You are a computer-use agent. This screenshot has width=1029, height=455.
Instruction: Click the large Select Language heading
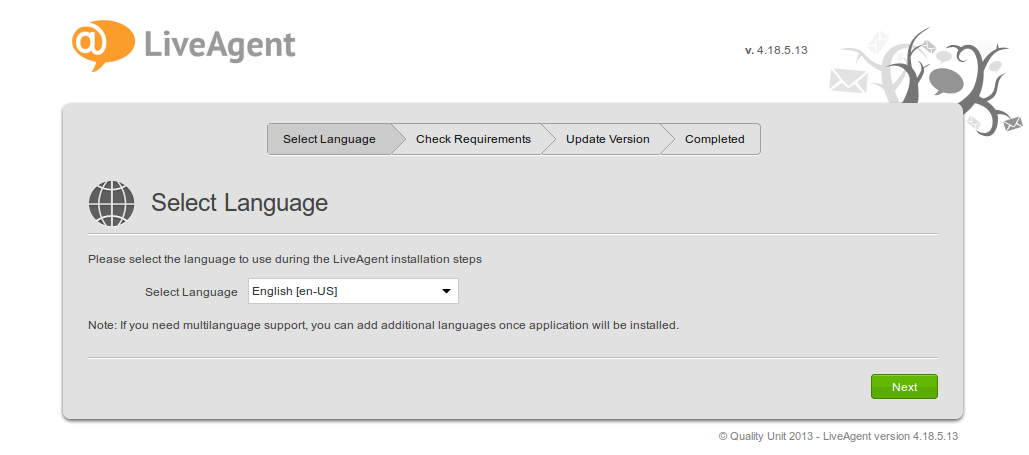pyautogui.click(x=239, y=203)
